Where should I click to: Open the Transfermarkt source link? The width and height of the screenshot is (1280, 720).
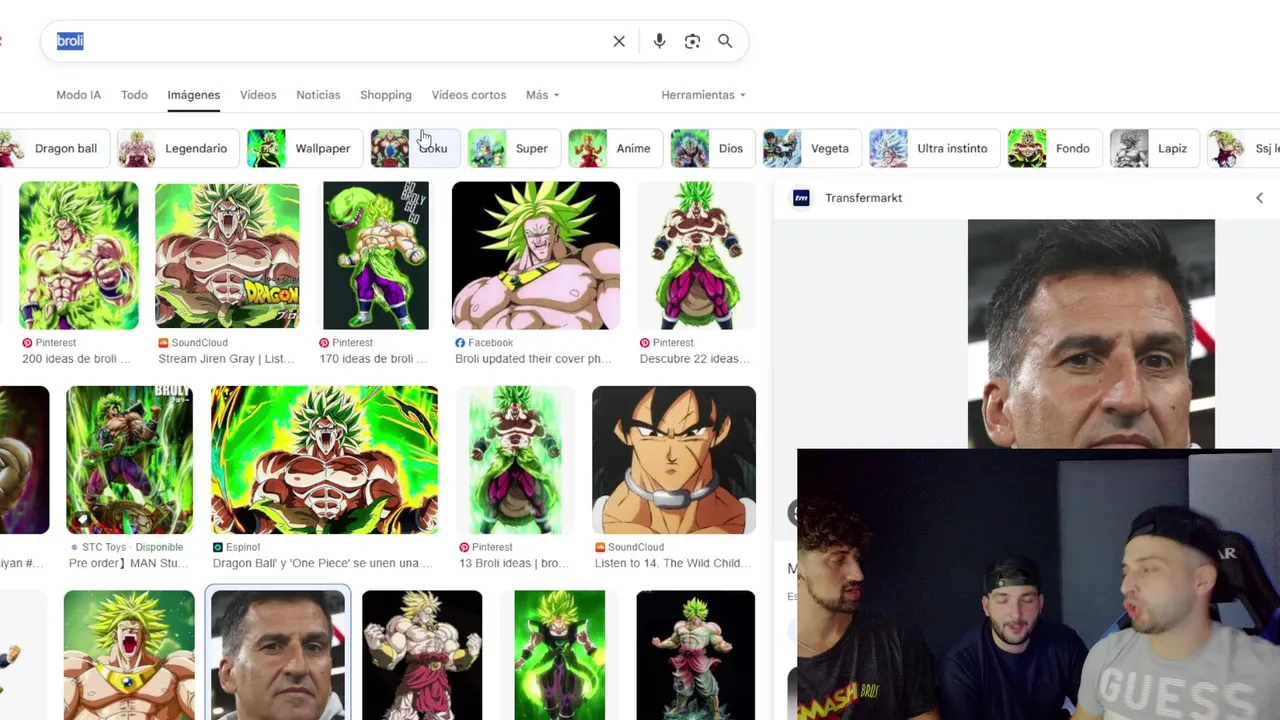(x=863, y=198)
